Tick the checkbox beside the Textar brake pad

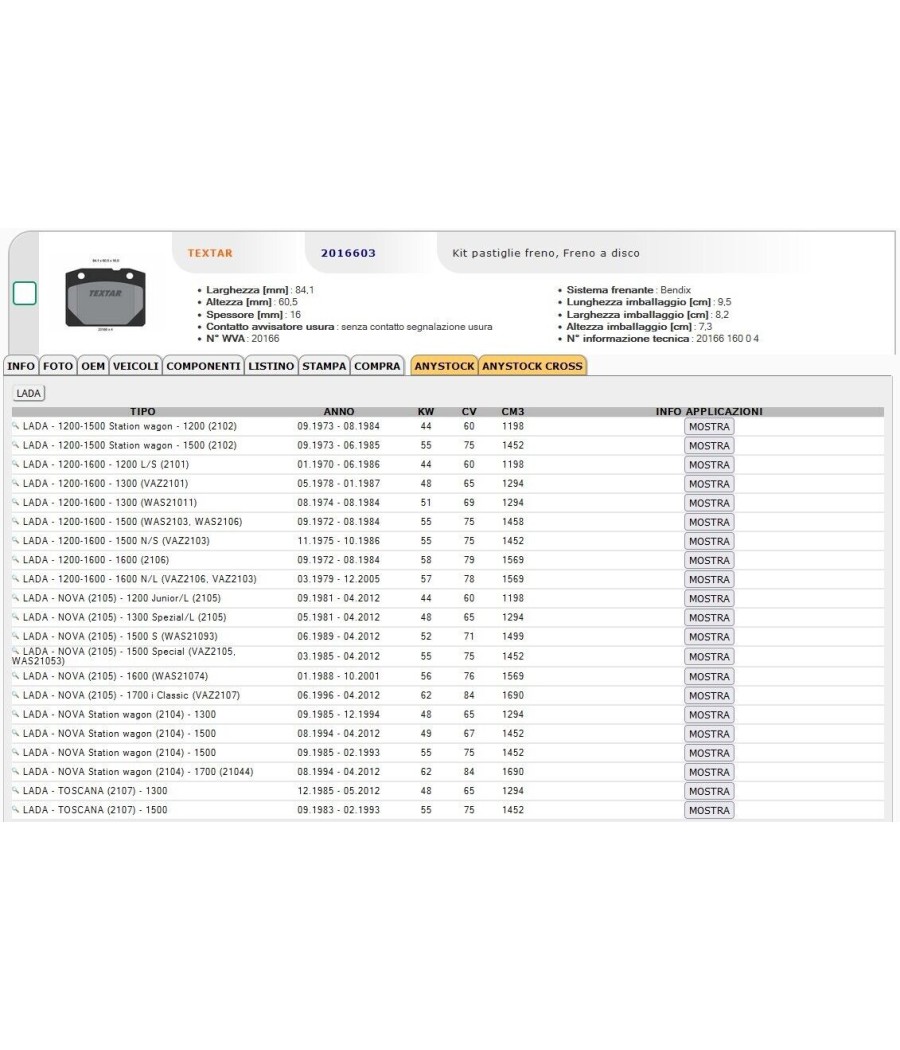tap(25, 293)
